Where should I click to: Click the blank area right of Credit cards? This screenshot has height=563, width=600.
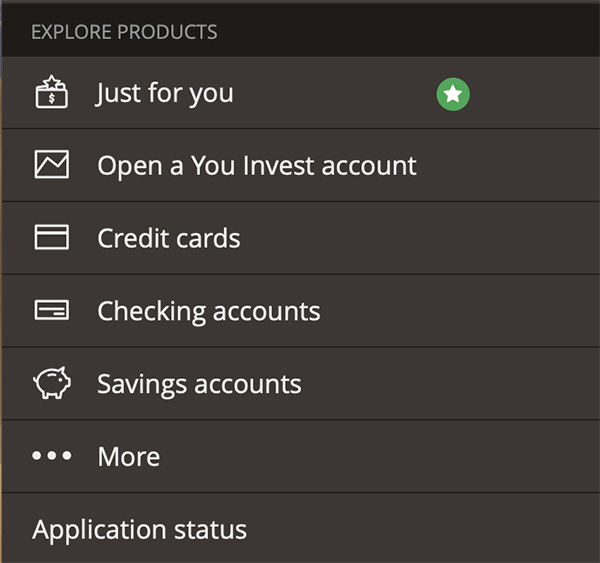419,238
